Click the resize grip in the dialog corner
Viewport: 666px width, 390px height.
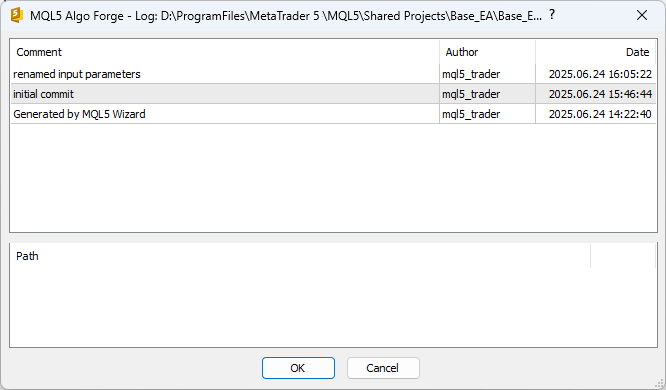pos(660,383)
